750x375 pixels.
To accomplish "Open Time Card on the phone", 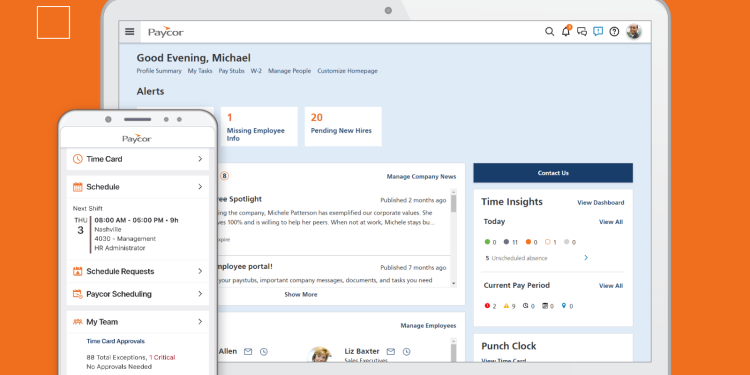I will coord(138,159).
